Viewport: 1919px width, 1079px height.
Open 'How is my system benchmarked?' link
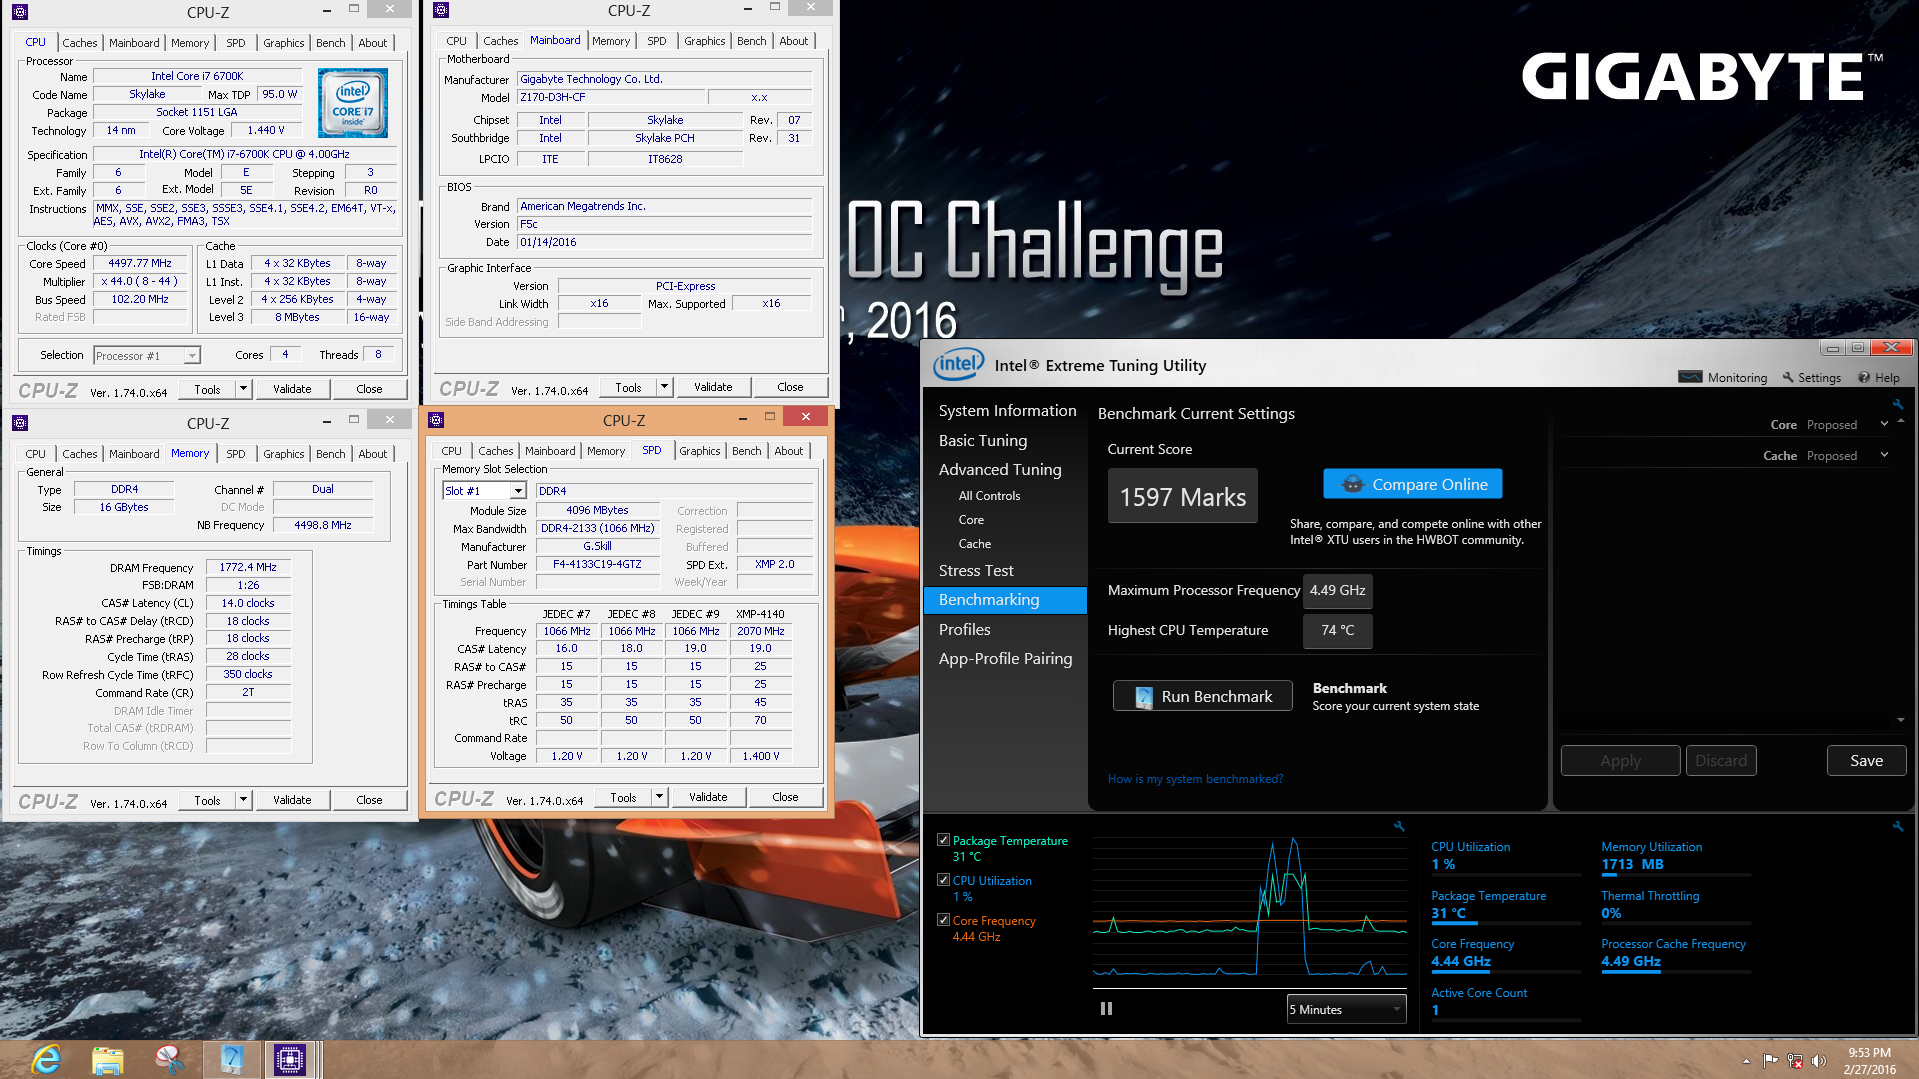pos(1195,779)
